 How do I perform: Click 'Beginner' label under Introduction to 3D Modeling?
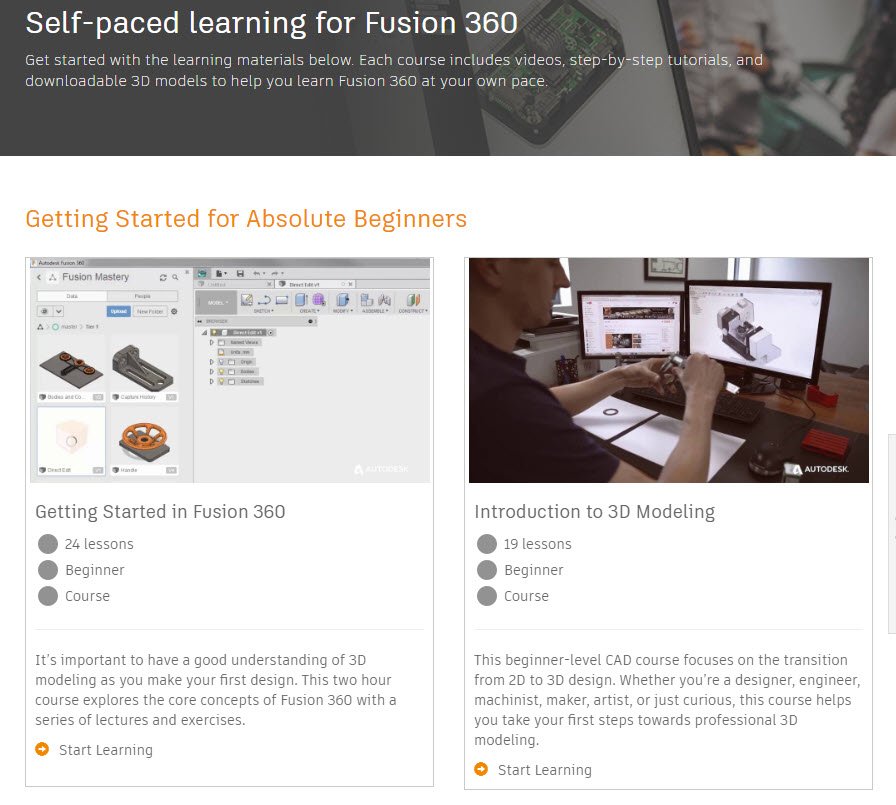click(x=534, y=570)
